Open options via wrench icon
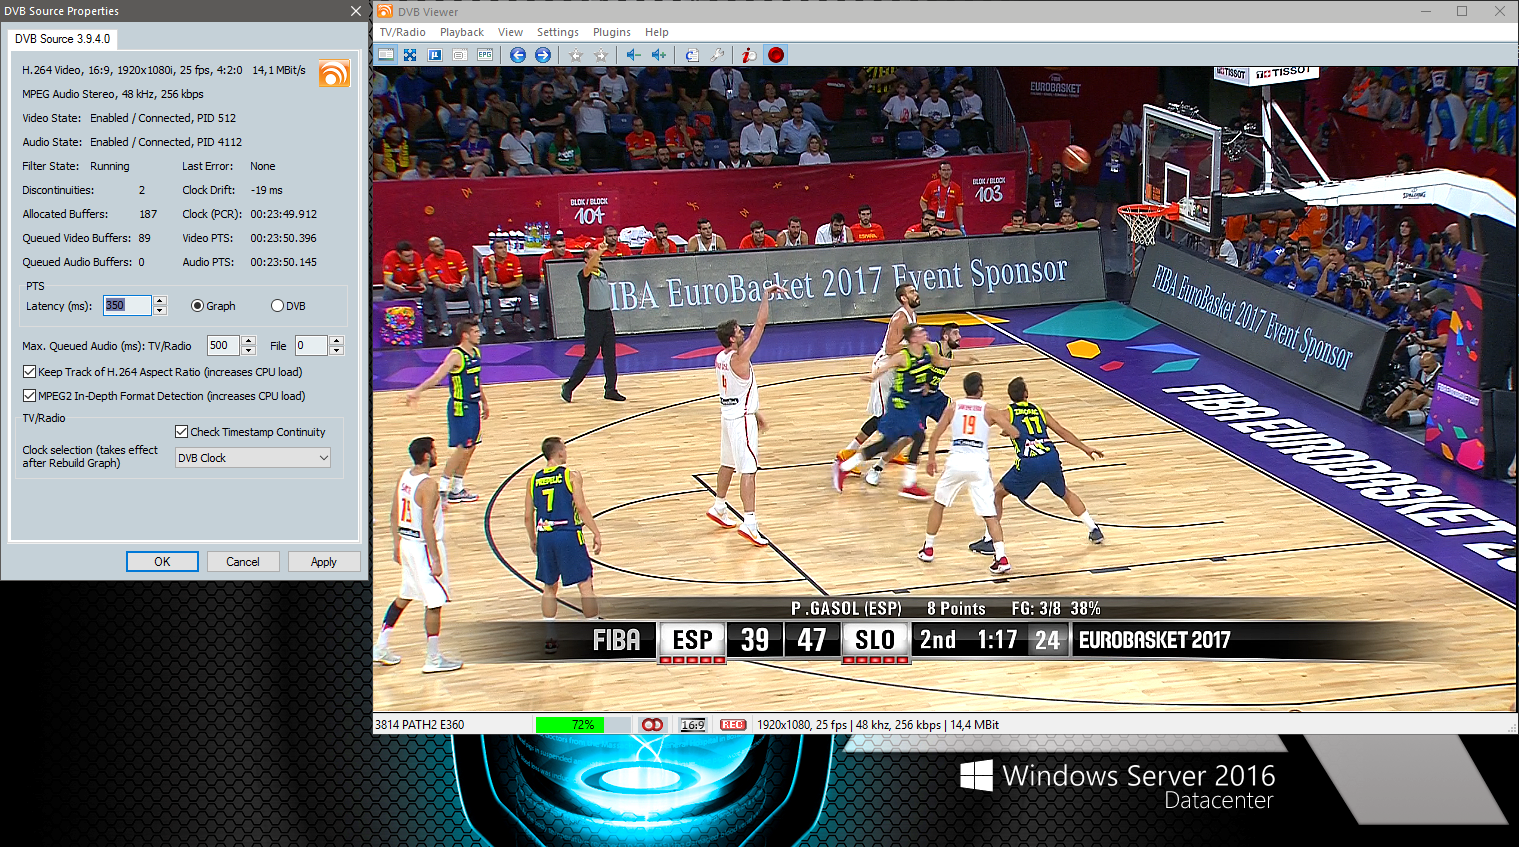This screenshot has width=1519, height=847. (717, 55)
